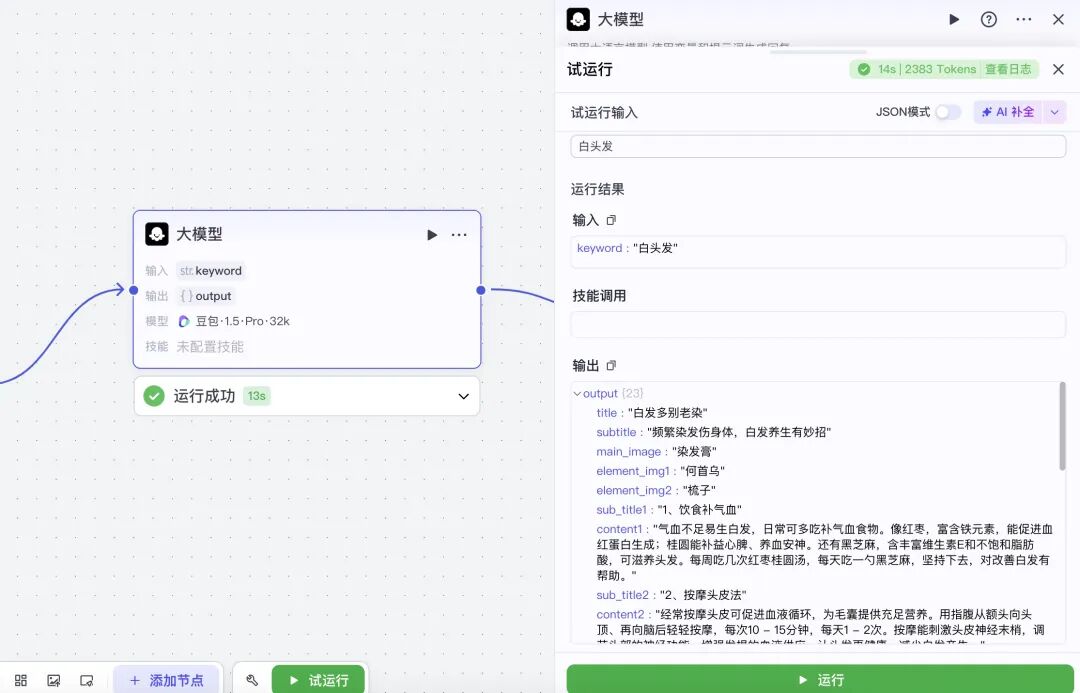Enable JSON模式 toggle
The image size is (1080, 693).
pos(946,112)
